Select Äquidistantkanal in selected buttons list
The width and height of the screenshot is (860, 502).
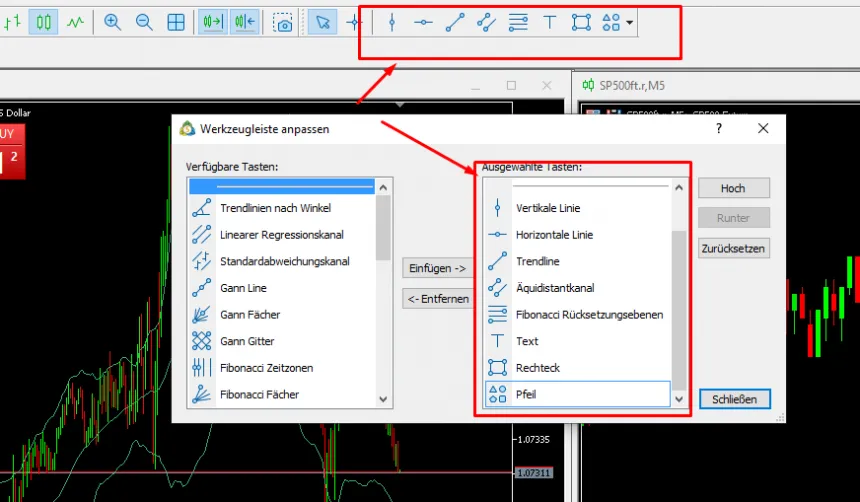[x=578, y=288]
